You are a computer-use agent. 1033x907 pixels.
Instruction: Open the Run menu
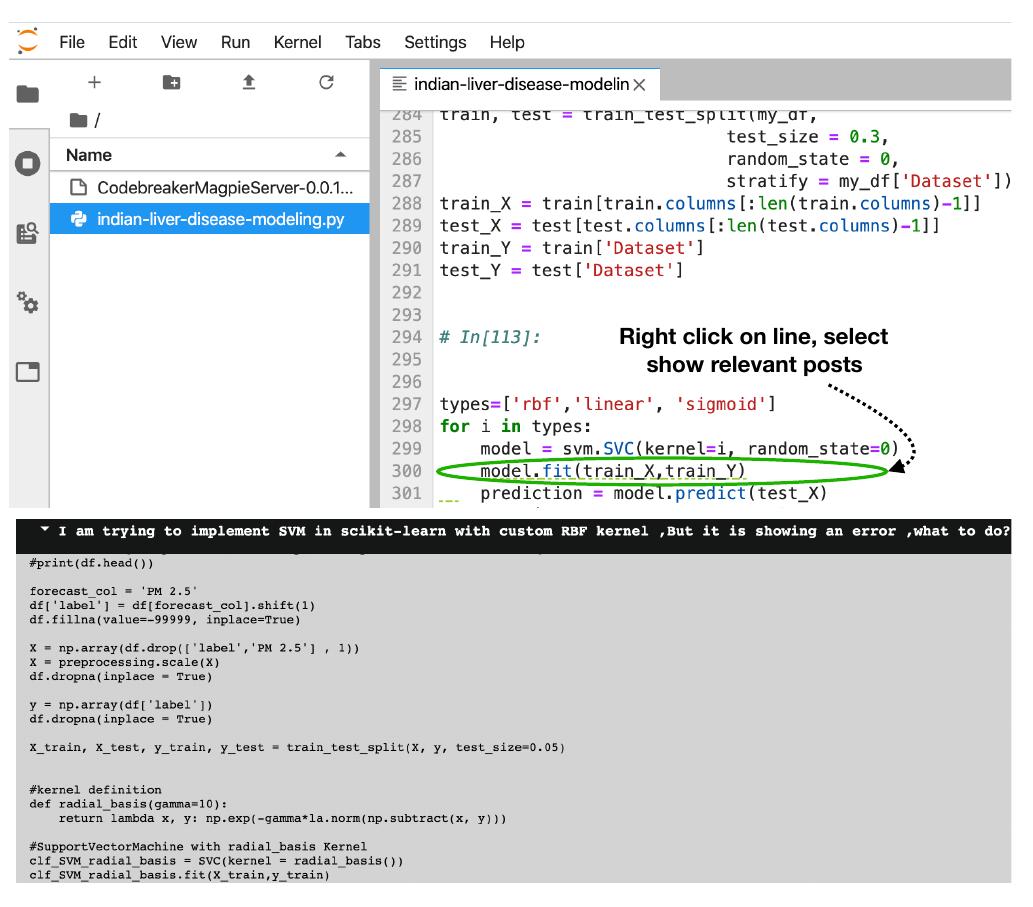click(235, 42)
